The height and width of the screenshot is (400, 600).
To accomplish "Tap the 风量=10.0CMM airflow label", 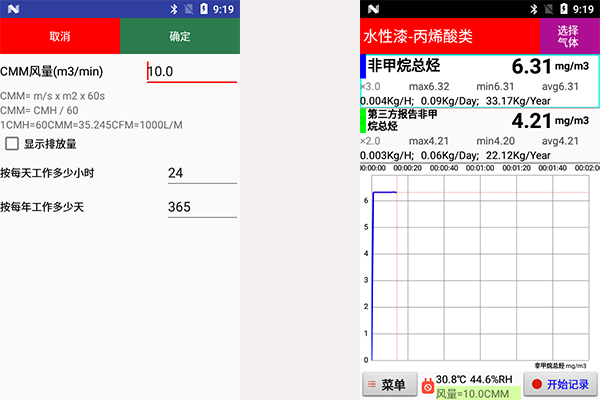I will (x=470, y=394).
